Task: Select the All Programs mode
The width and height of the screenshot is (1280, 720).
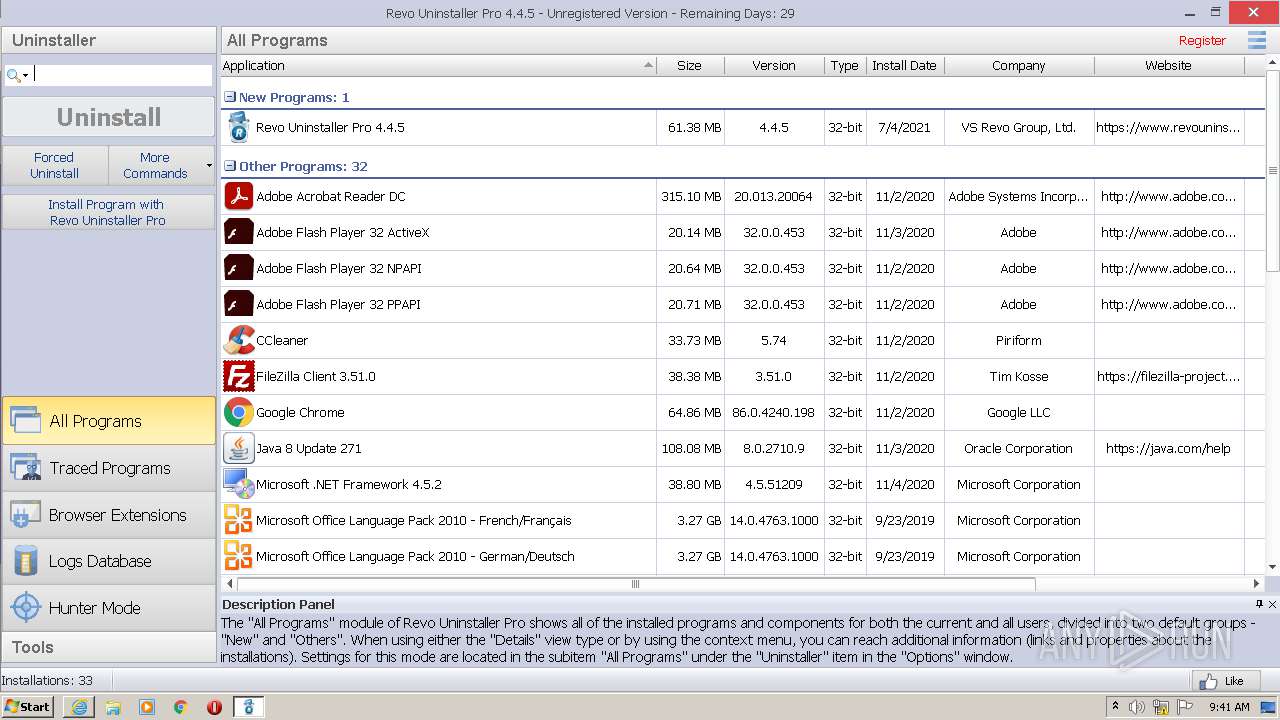Action: click(108, 421)
